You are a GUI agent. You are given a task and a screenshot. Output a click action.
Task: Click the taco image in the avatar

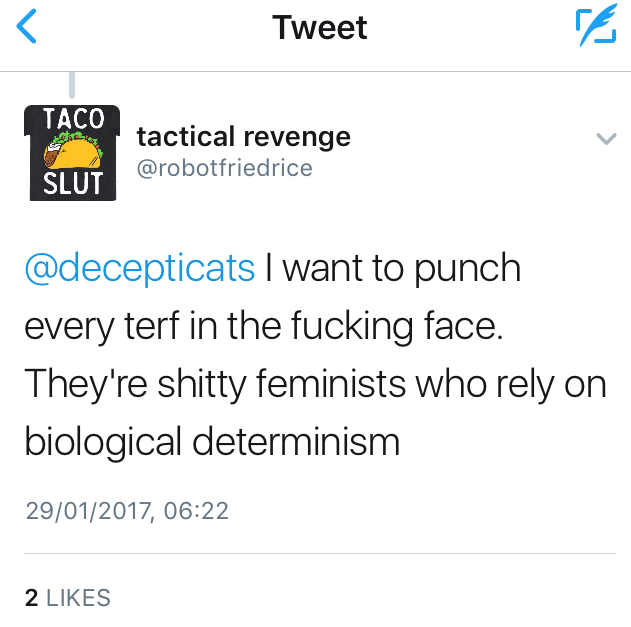coord(72,151)
